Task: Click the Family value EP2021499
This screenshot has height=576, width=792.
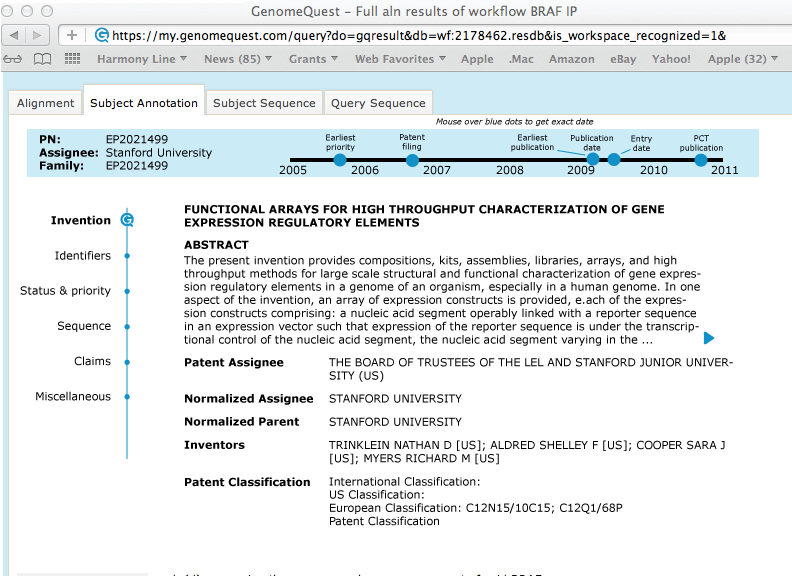Action: [x=137, y=166]
